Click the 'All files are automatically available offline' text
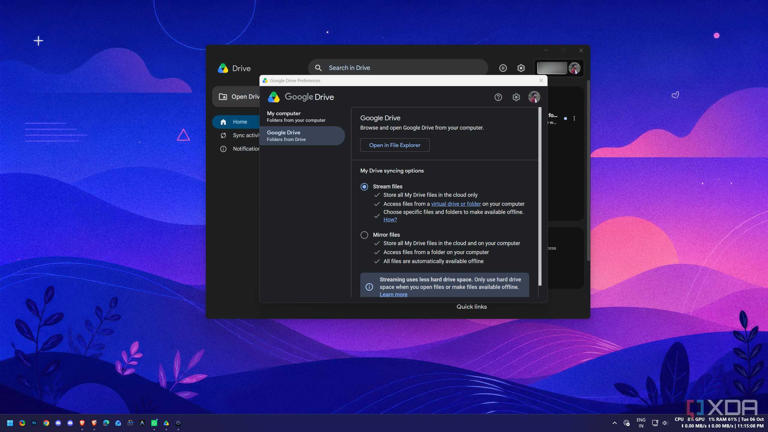This screenshot has height=432, width=768. click(433, 261)
